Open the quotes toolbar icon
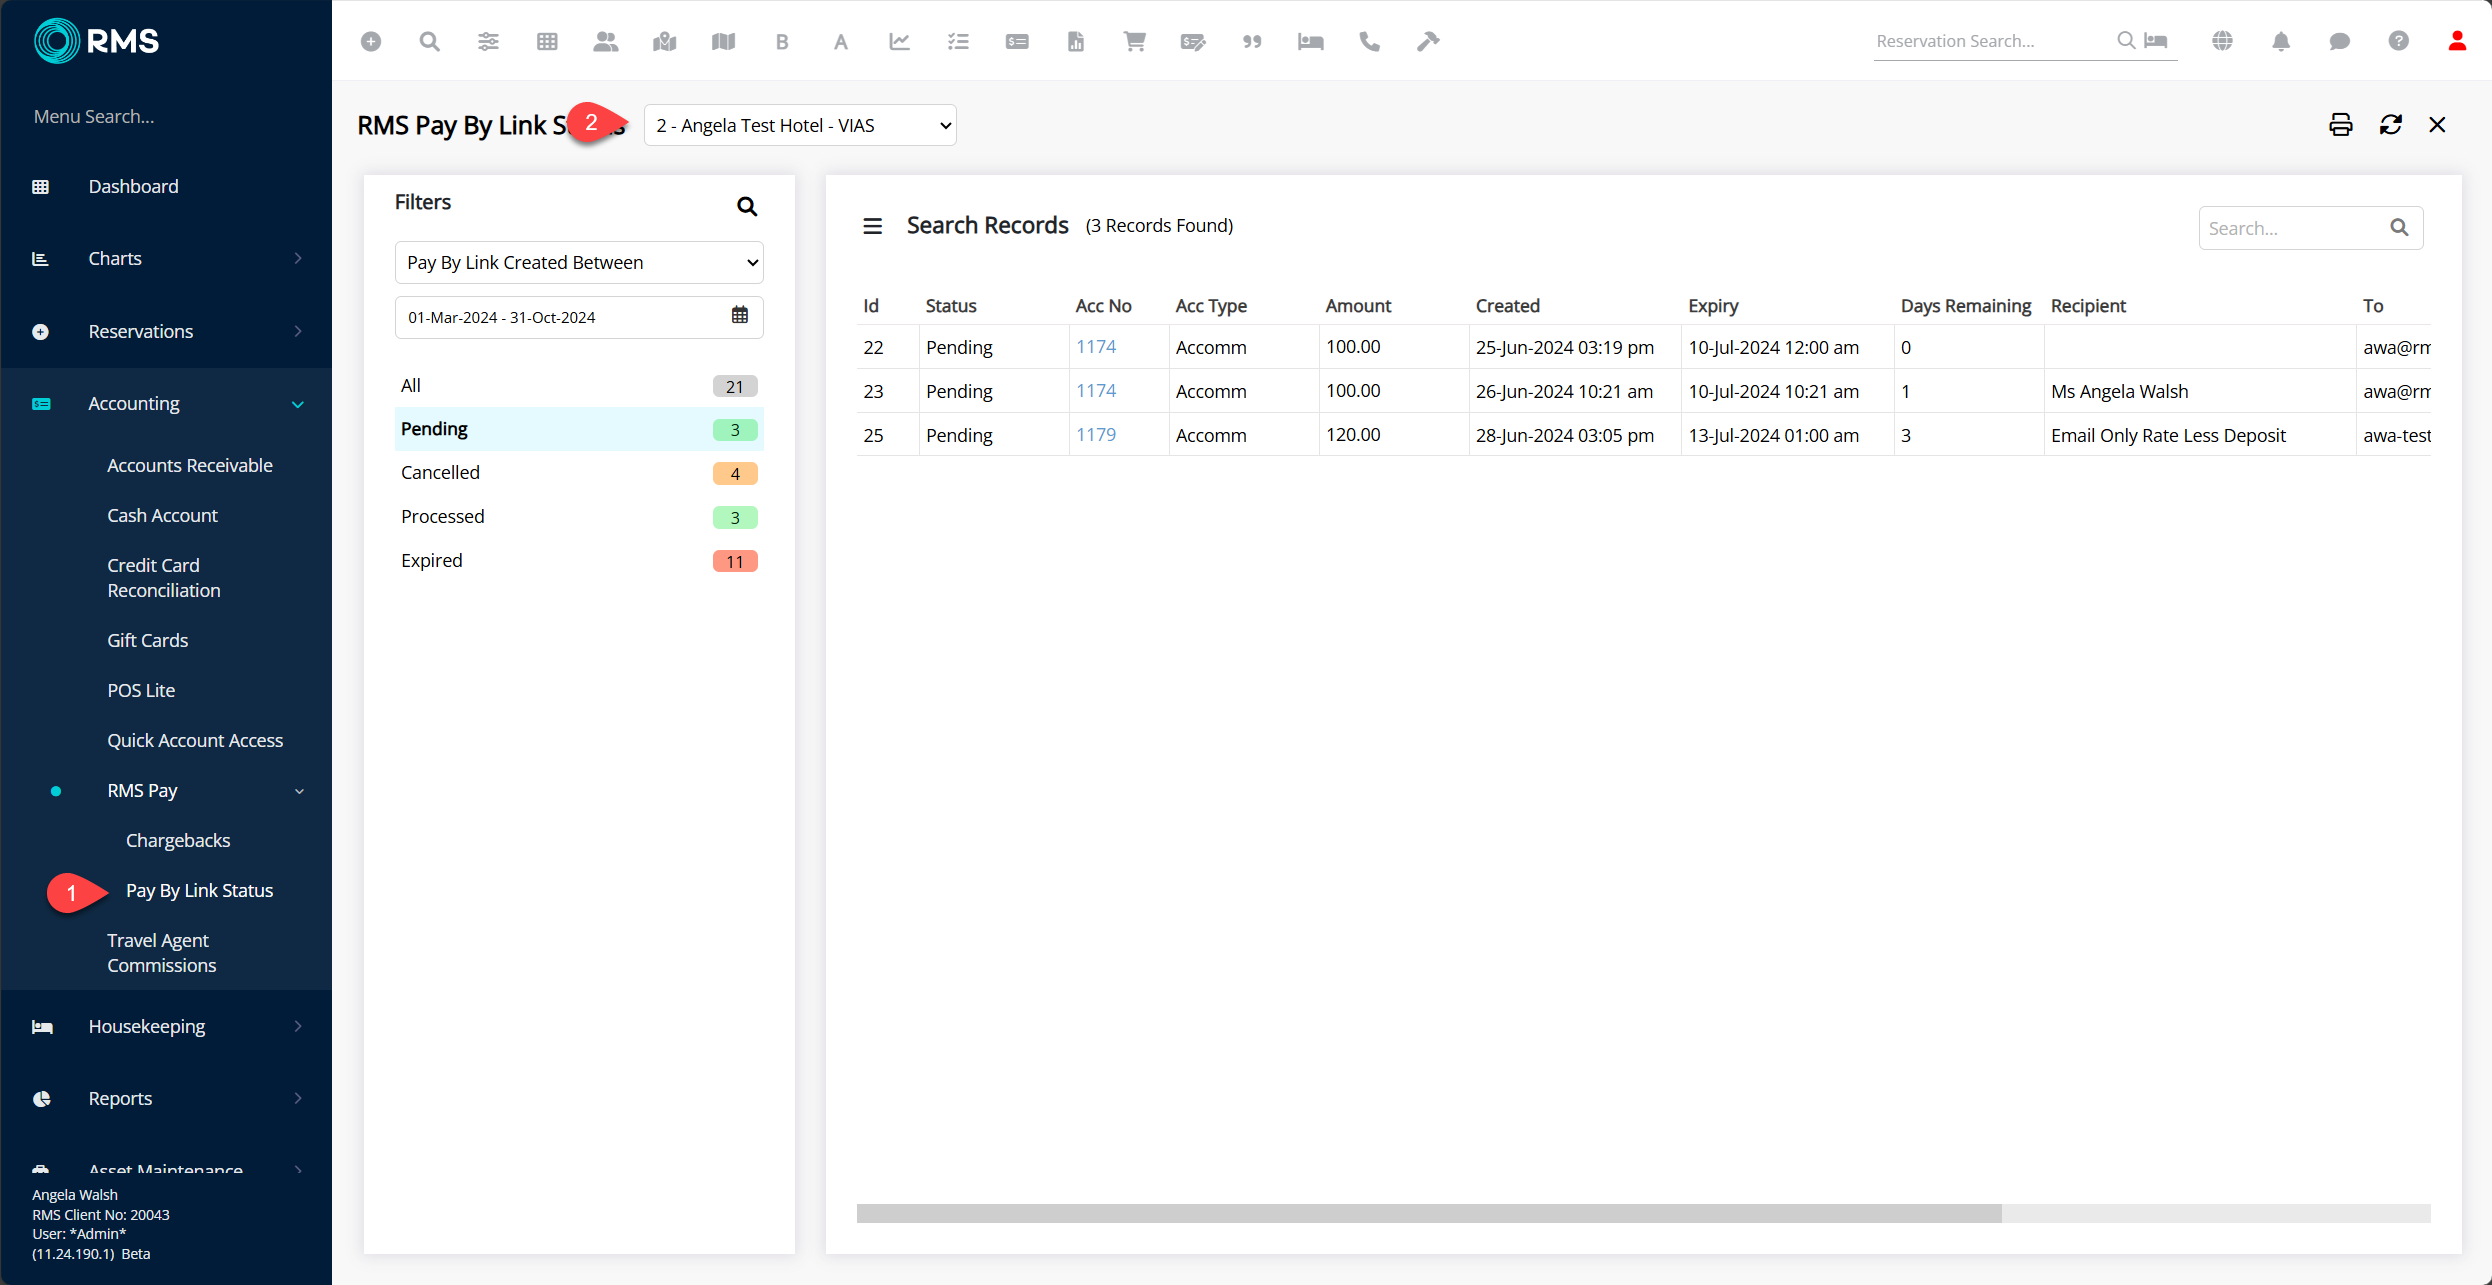 pyautogui.click(x=1252, y=41)
